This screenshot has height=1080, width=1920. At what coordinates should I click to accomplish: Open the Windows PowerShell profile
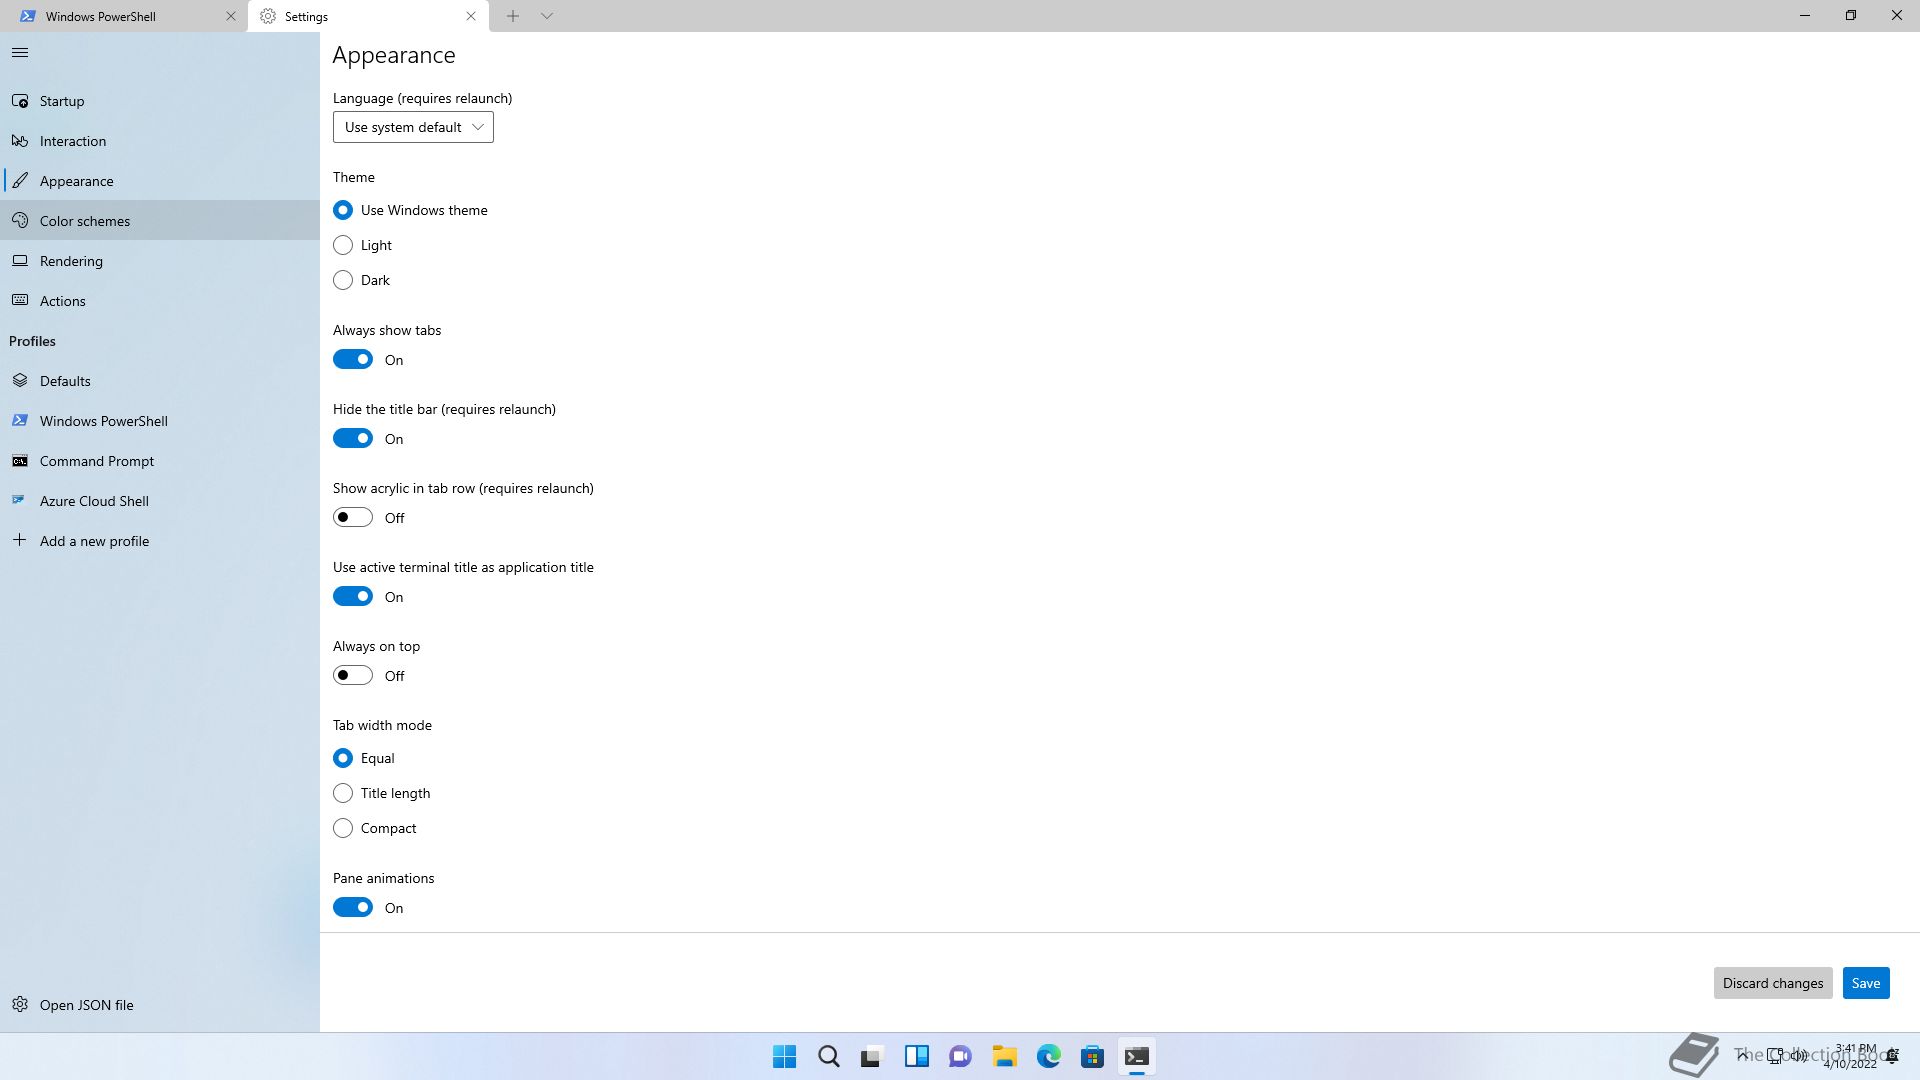tap(160, 421)
